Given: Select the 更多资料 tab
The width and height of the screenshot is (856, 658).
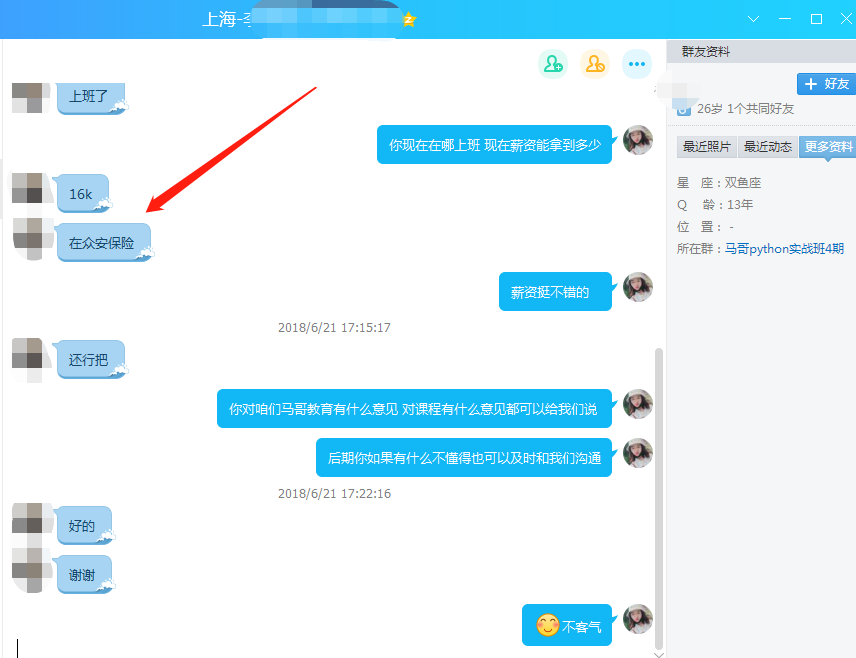Looking at the screenshot, I should tap(828, 147).
